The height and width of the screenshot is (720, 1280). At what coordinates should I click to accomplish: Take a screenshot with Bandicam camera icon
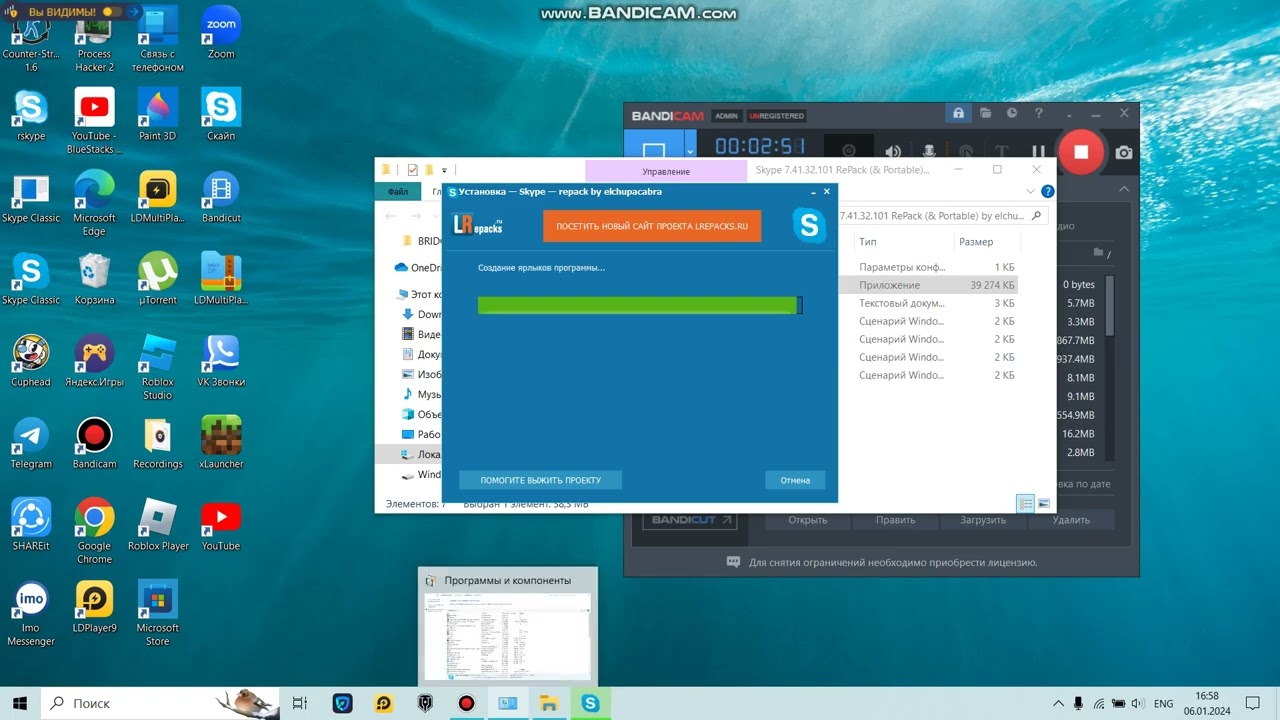coord(1124,153)
